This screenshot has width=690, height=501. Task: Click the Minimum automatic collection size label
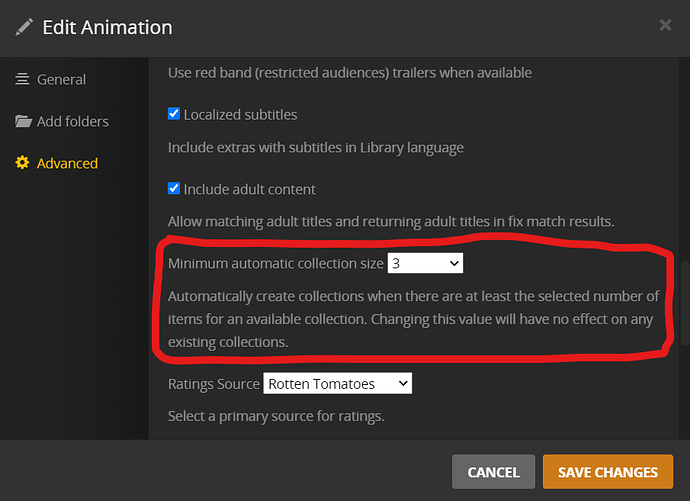point(275,264)
